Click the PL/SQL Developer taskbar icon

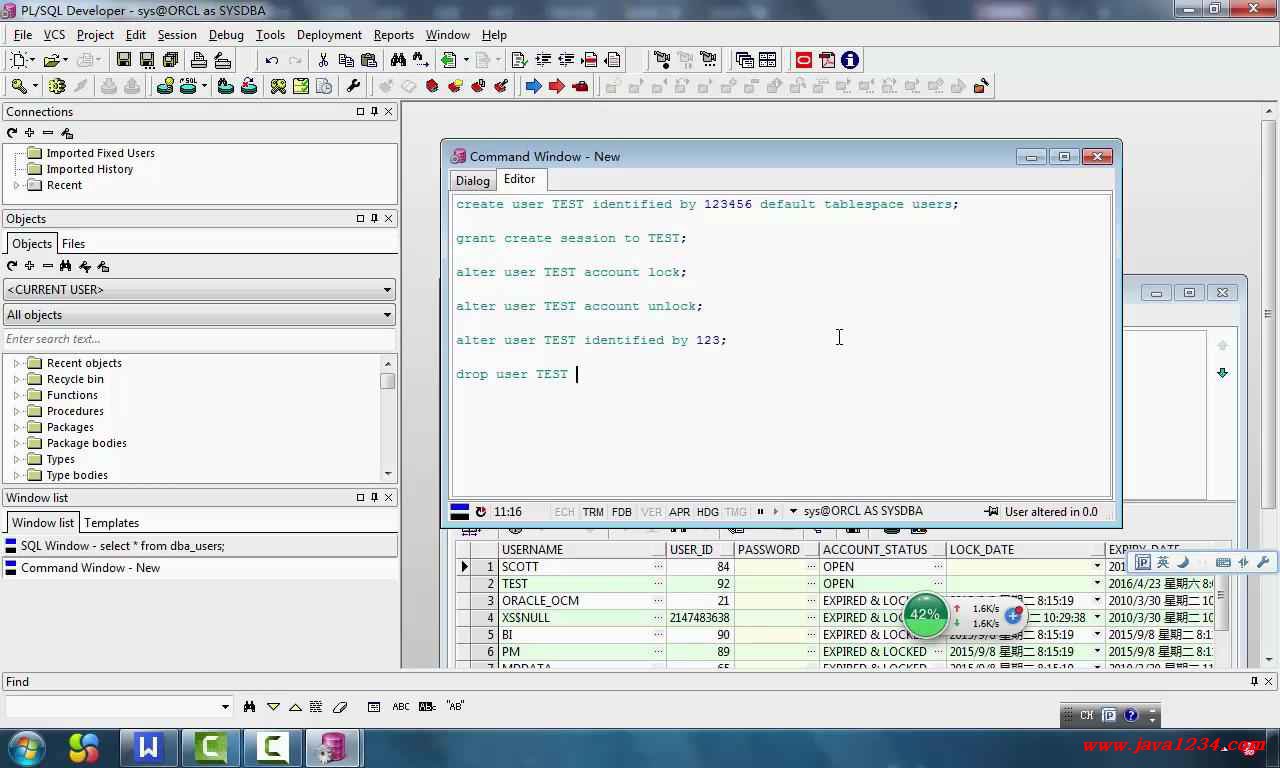coord(332,748)
